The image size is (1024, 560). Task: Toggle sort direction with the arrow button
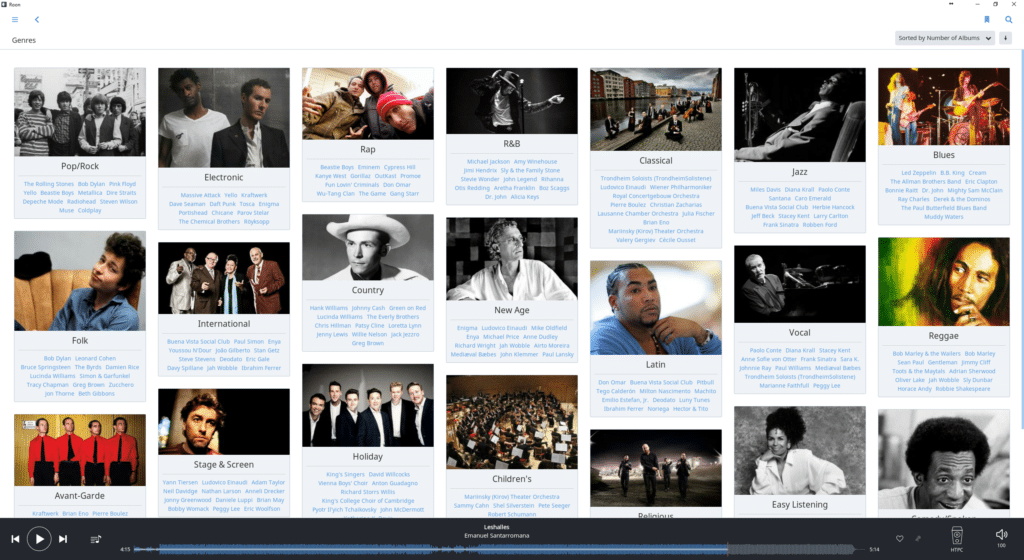(x=1006, y=38)
